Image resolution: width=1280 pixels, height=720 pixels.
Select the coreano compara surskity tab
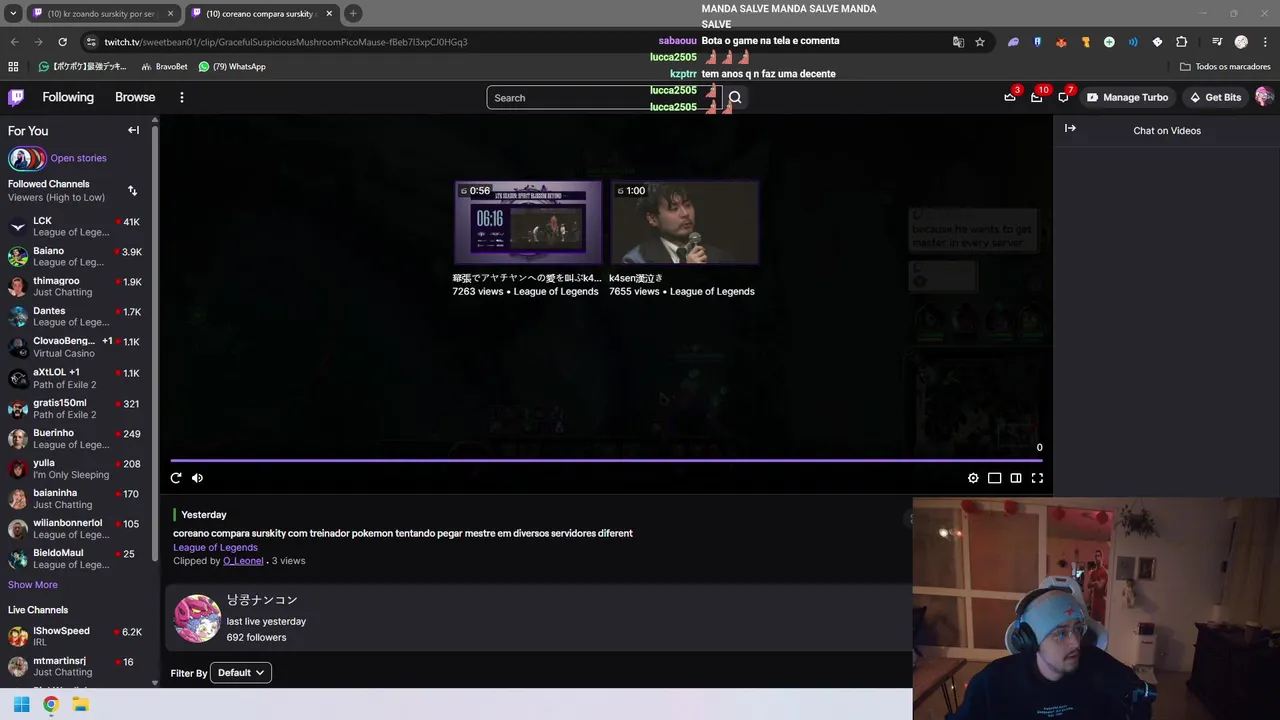[x=262, y=13]
